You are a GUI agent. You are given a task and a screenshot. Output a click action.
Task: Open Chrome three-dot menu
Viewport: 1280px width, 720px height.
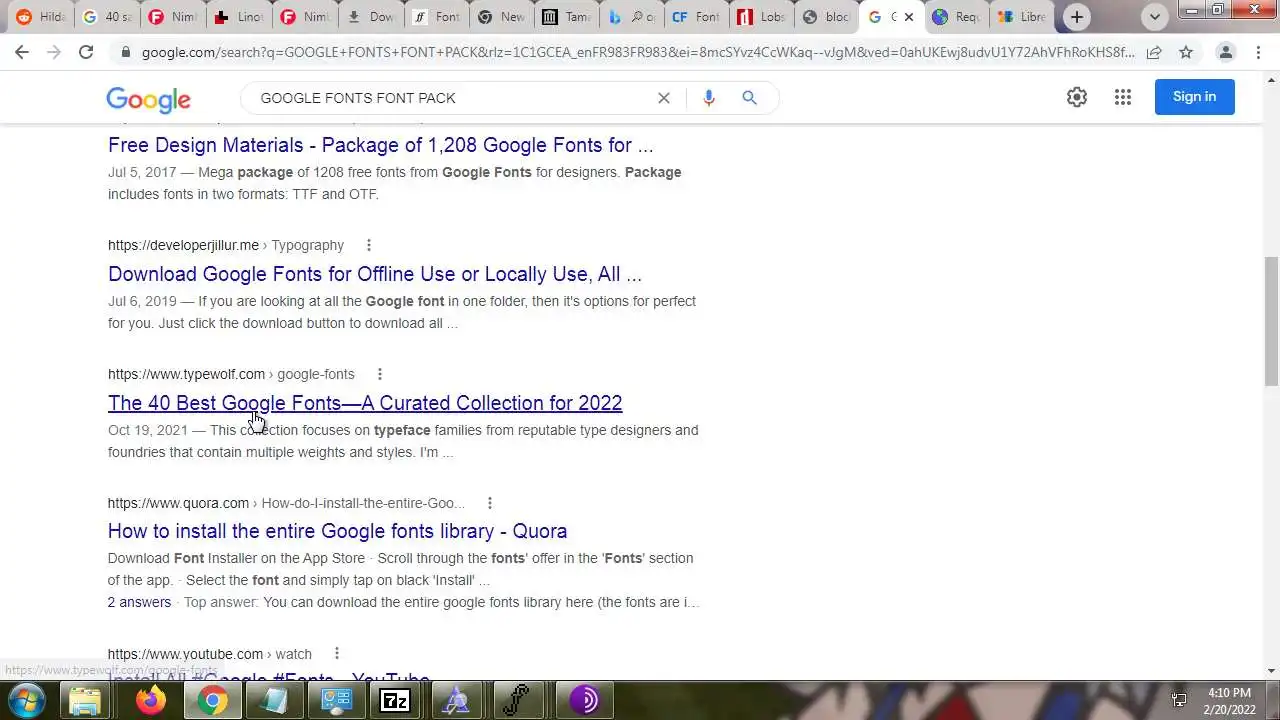(x=1258, y=52)
